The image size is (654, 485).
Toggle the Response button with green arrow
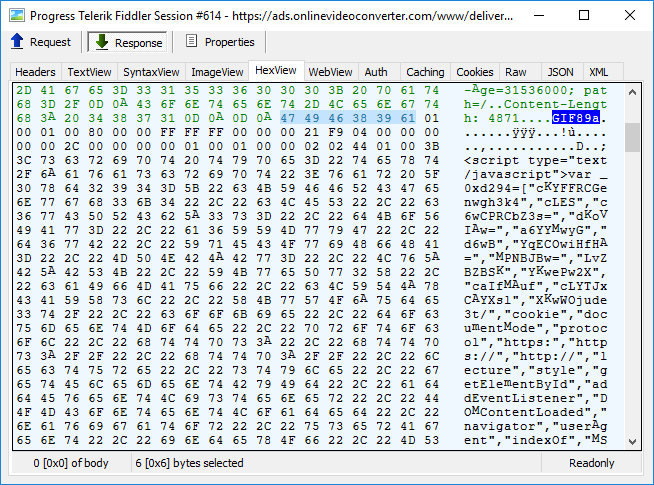(127, 42)
